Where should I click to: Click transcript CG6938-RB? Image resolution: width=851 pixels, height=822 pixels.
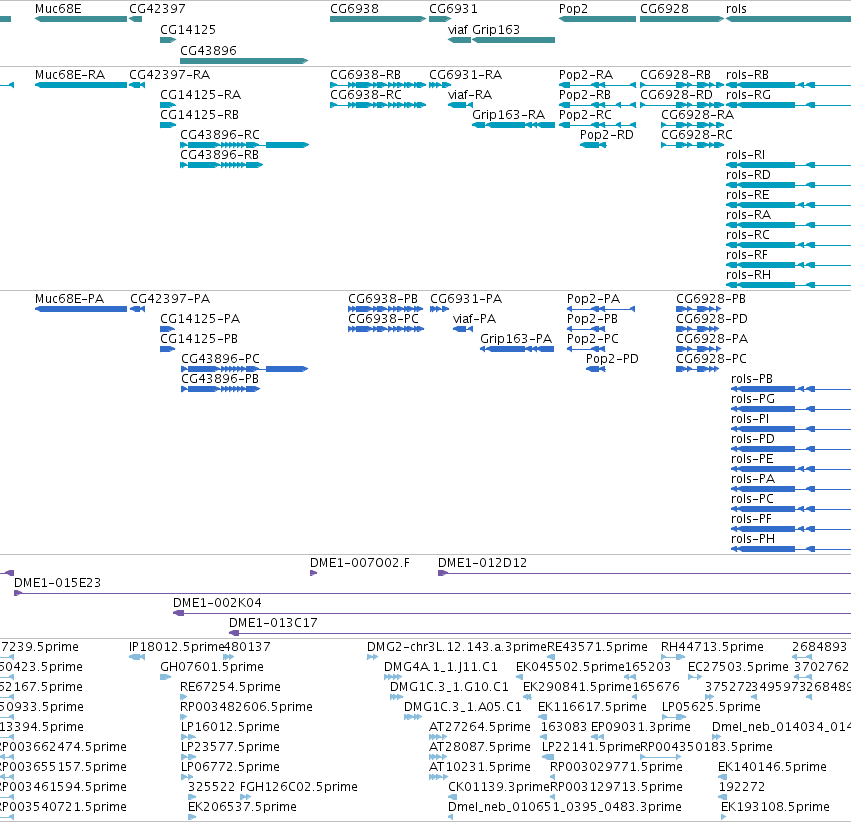tap(365, 74)
